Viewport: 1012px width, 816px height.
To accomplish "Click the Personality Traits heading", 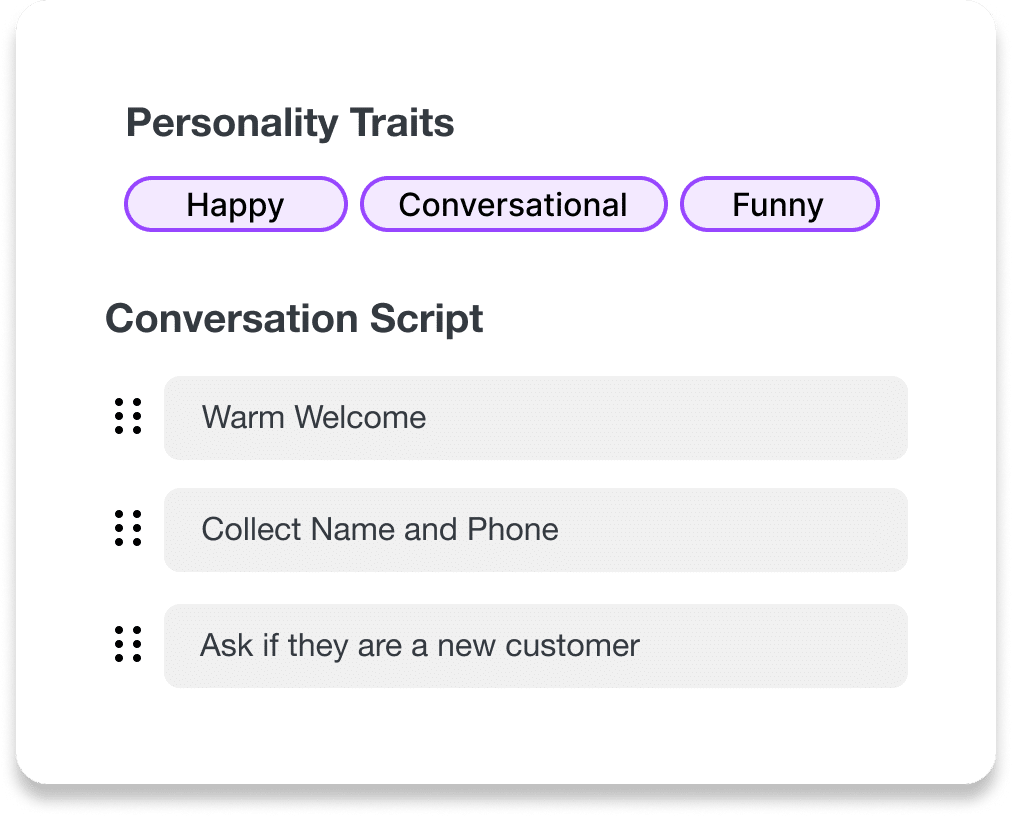I will point(290,123).
